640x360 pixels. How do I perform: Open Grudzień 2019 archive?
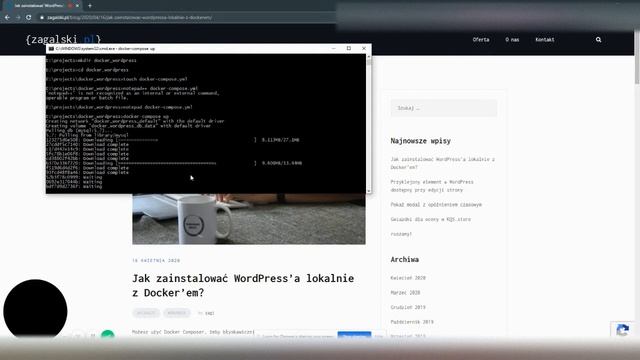tap(408, 307)
